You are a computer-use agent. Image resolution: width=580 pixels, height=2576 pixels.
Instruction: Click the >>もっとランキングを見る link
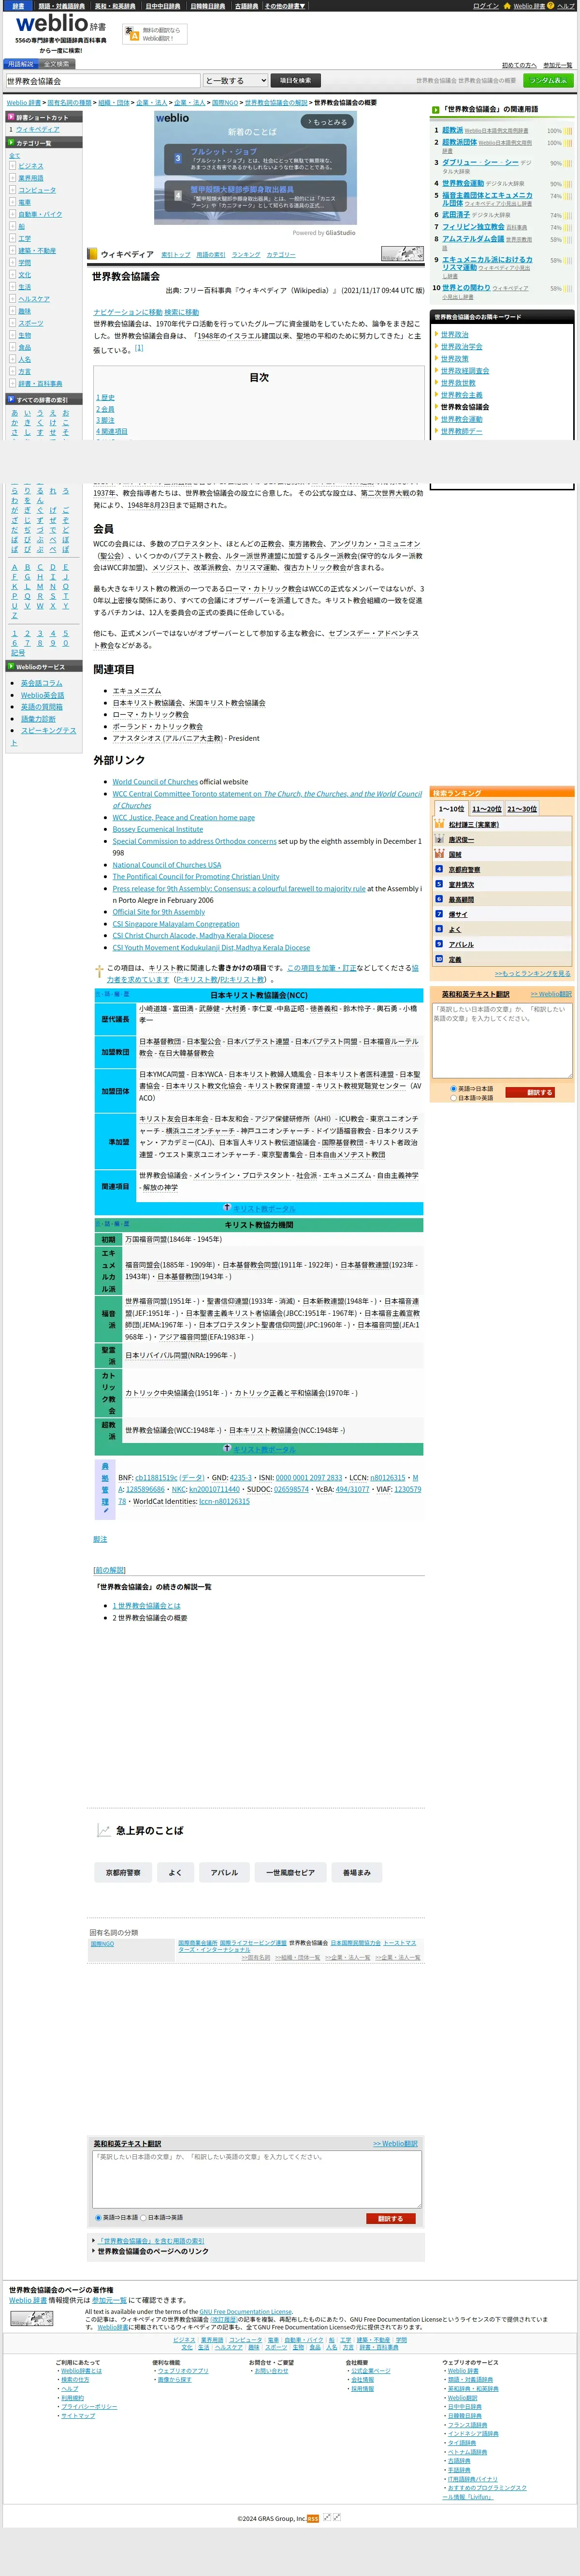point(532,973)
